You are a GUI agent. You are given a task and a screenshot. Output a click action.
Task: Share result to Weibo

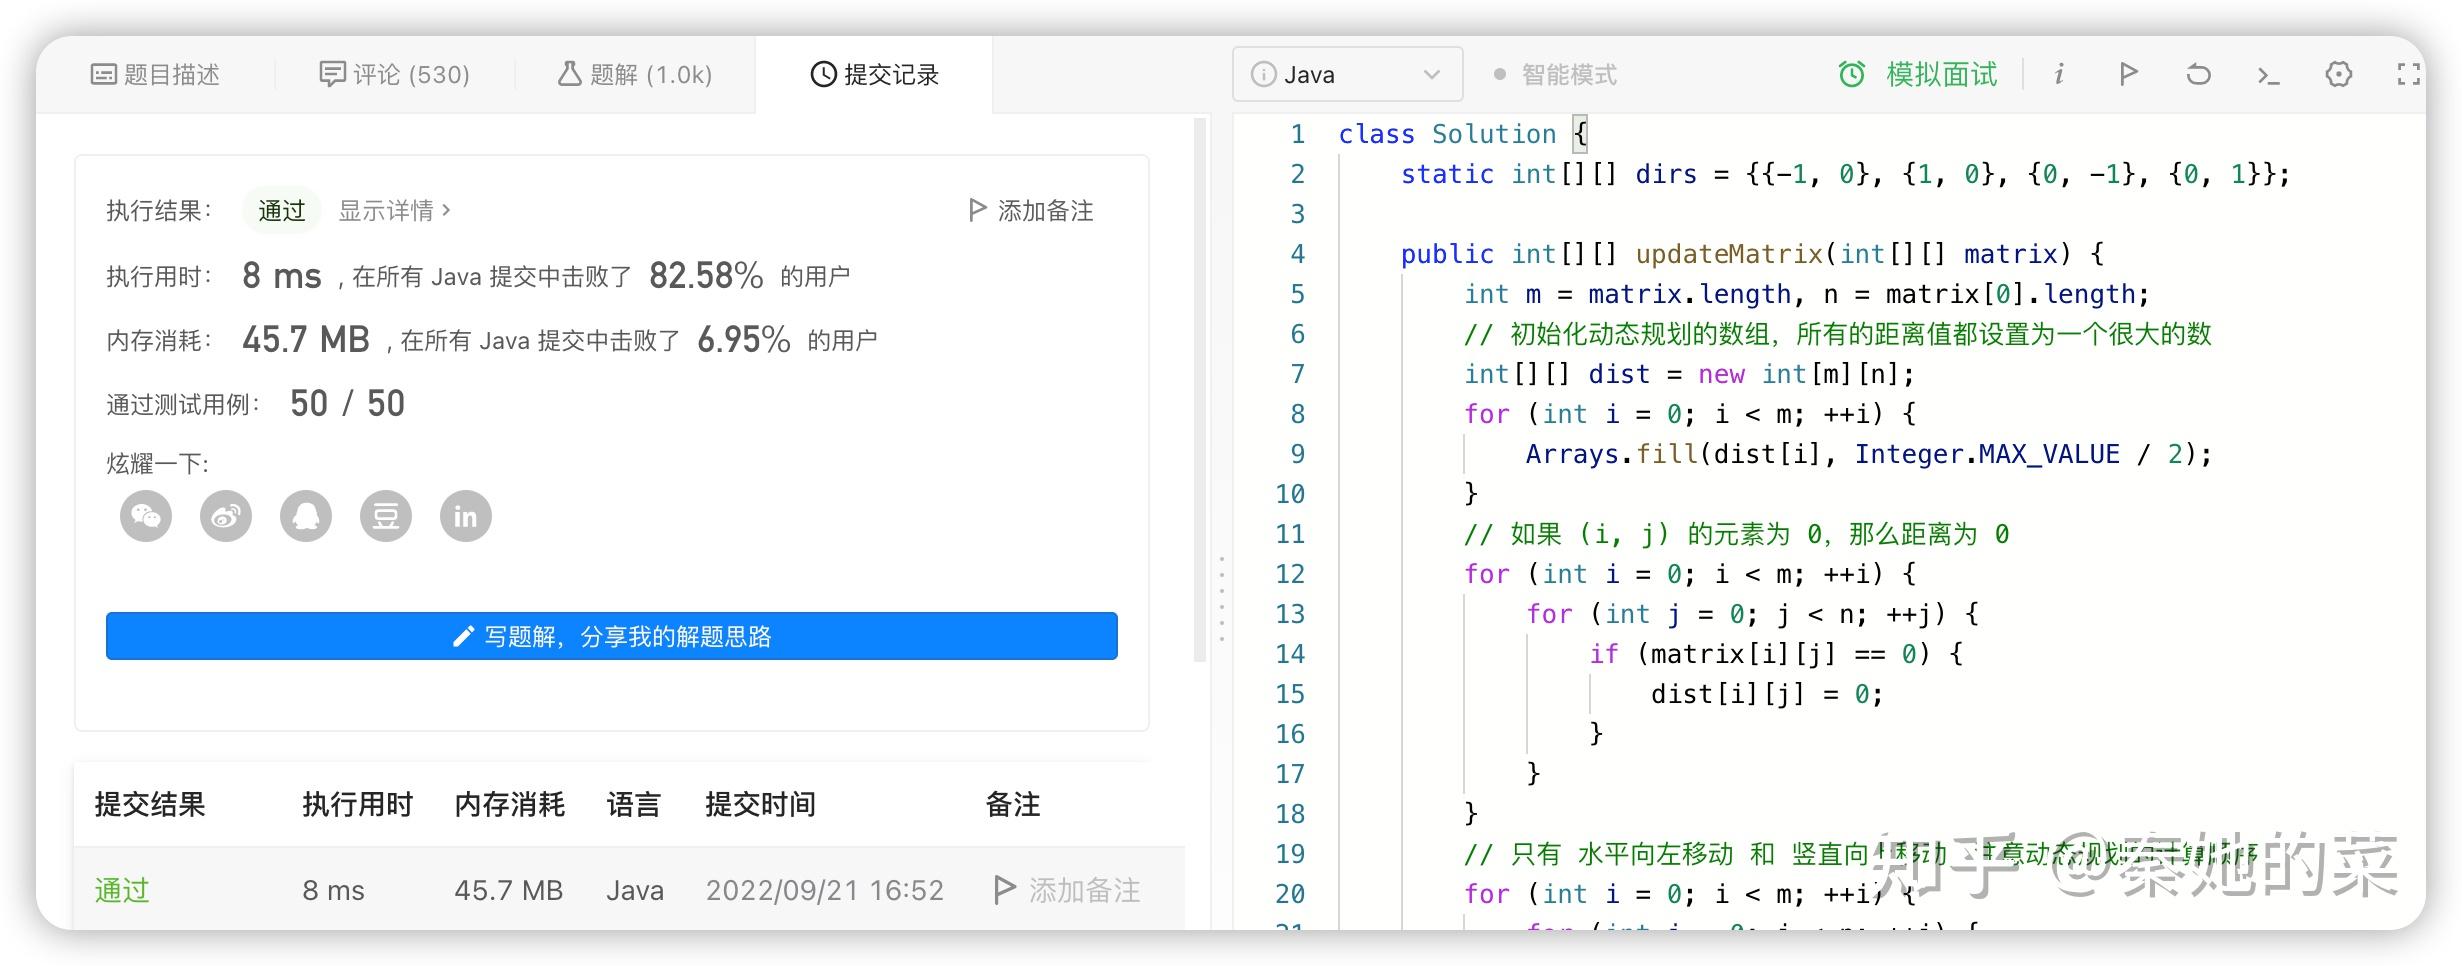[x=225, y=516]
